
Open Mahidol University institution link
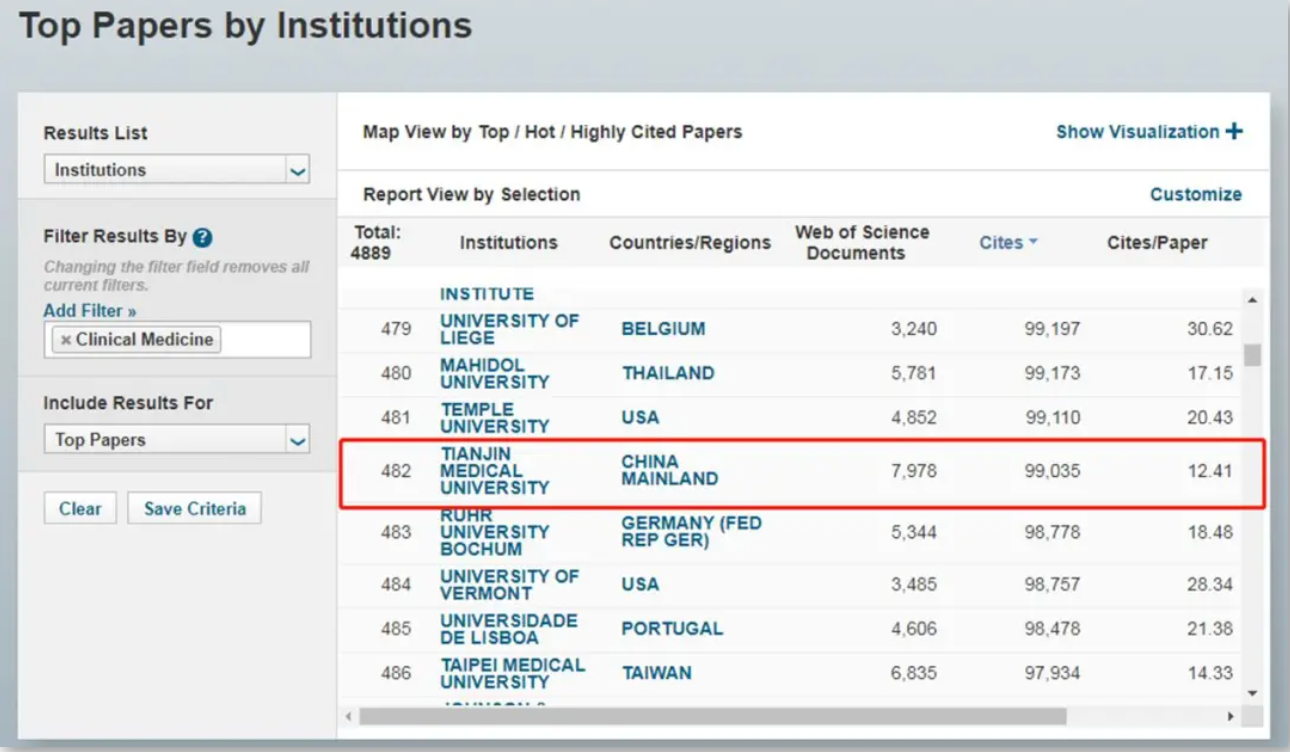point(495,373)
